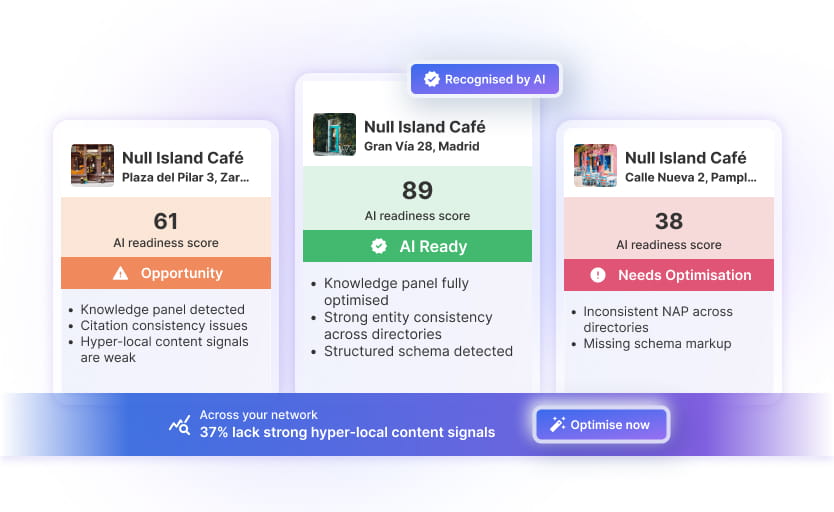Click the 38 AI readiness score
Image resolution: width=834 pixels, height=512 pixels.
pyautogui.click(x=669, y=221)
